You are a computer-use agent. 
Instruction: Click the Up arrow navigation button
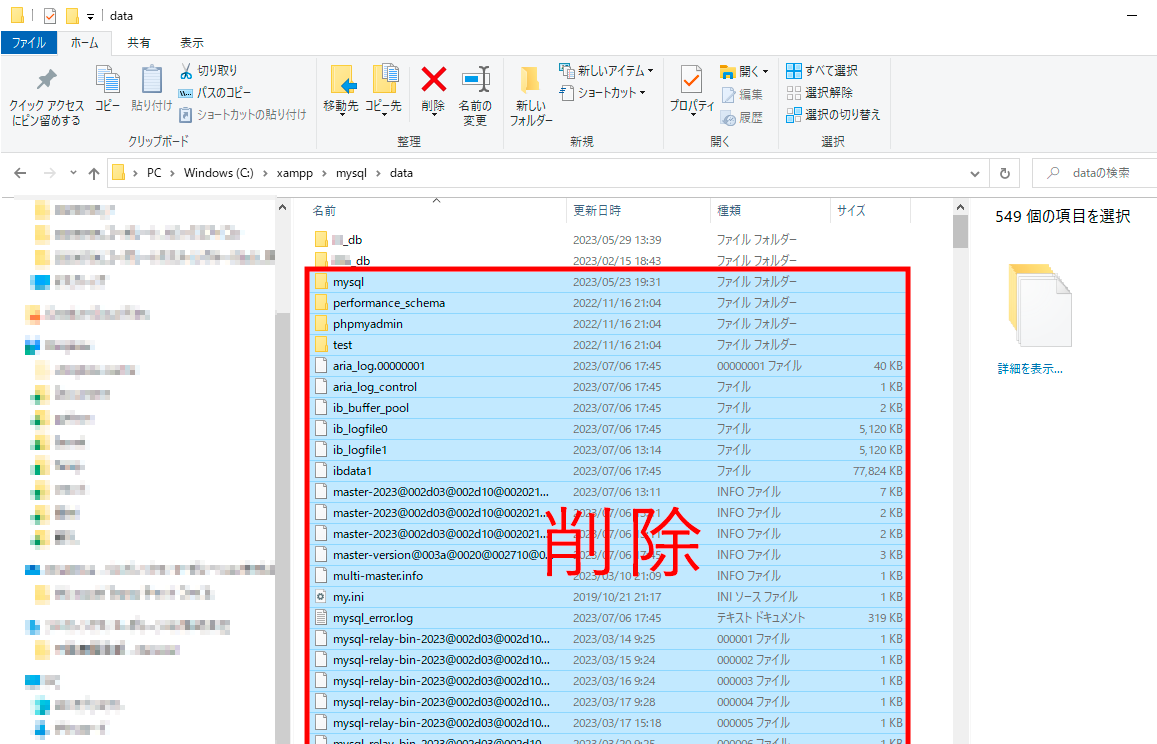[94, 173]
